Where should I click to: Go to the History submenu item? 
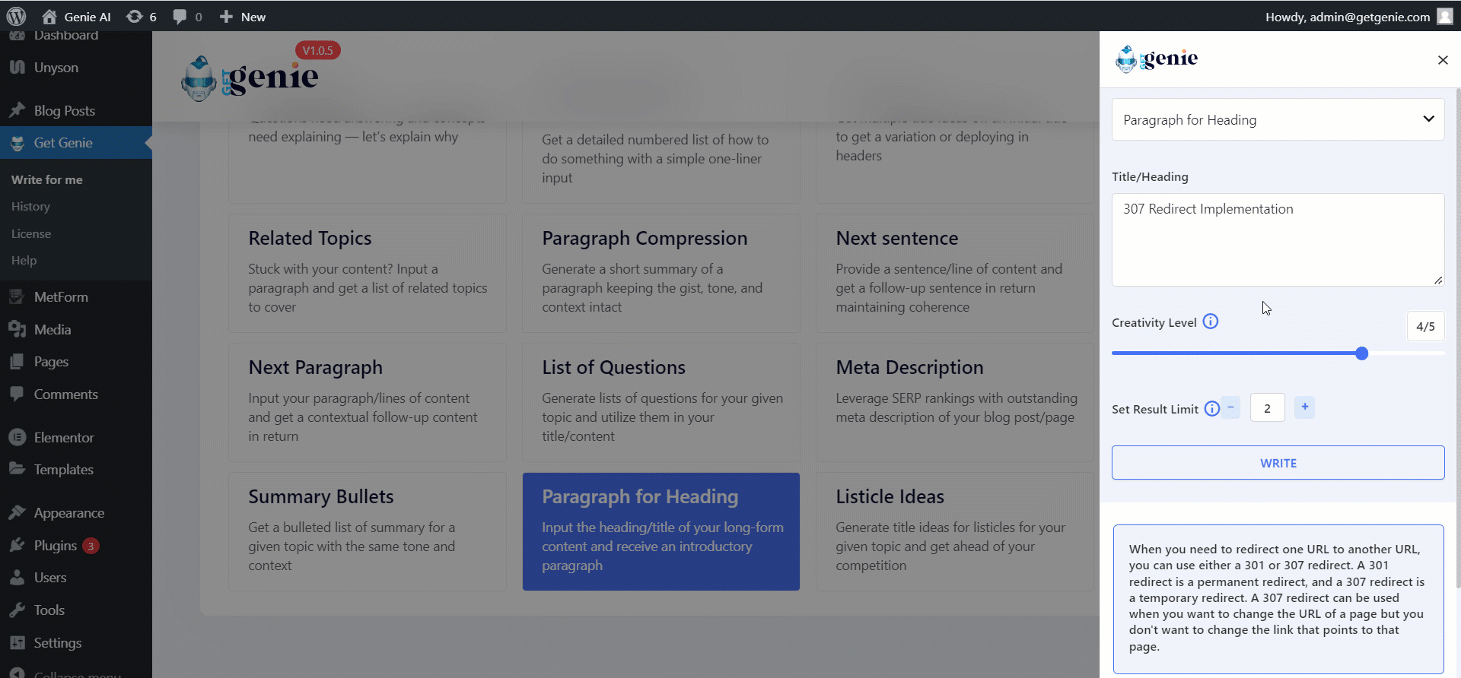tap(30, 206)
